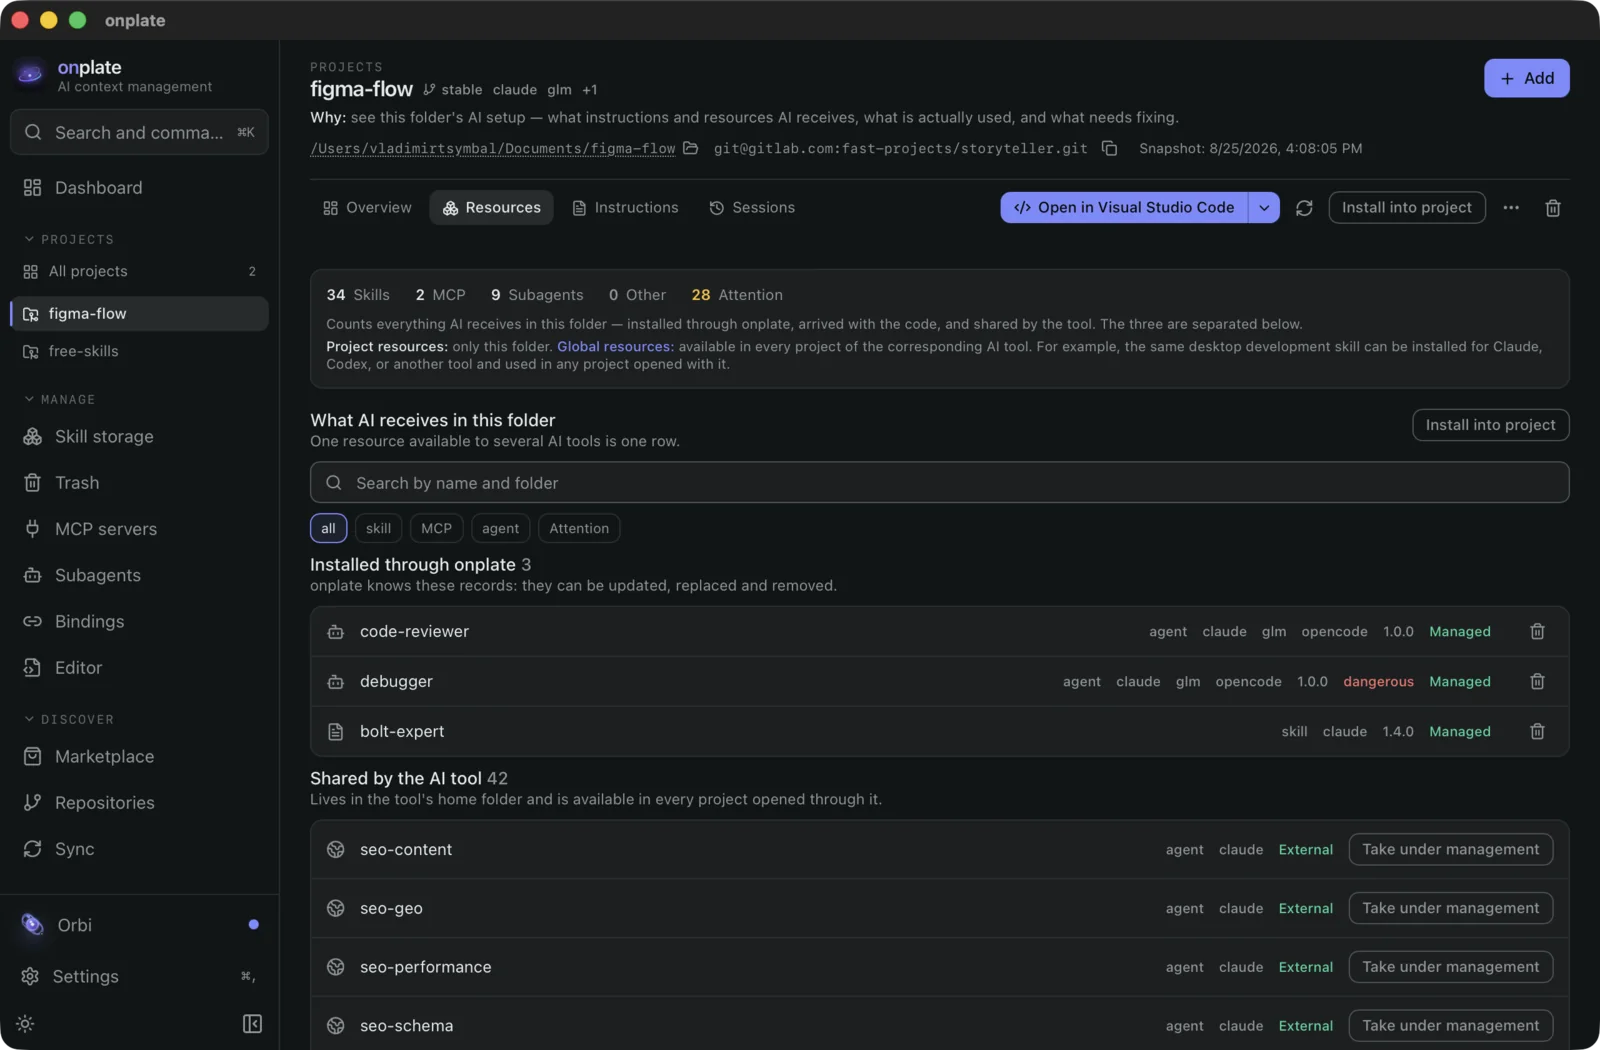Click Install into project beside 'What AI receives'
This screenshot has height=1050, width=1600.
click(x=1491, y=425)
